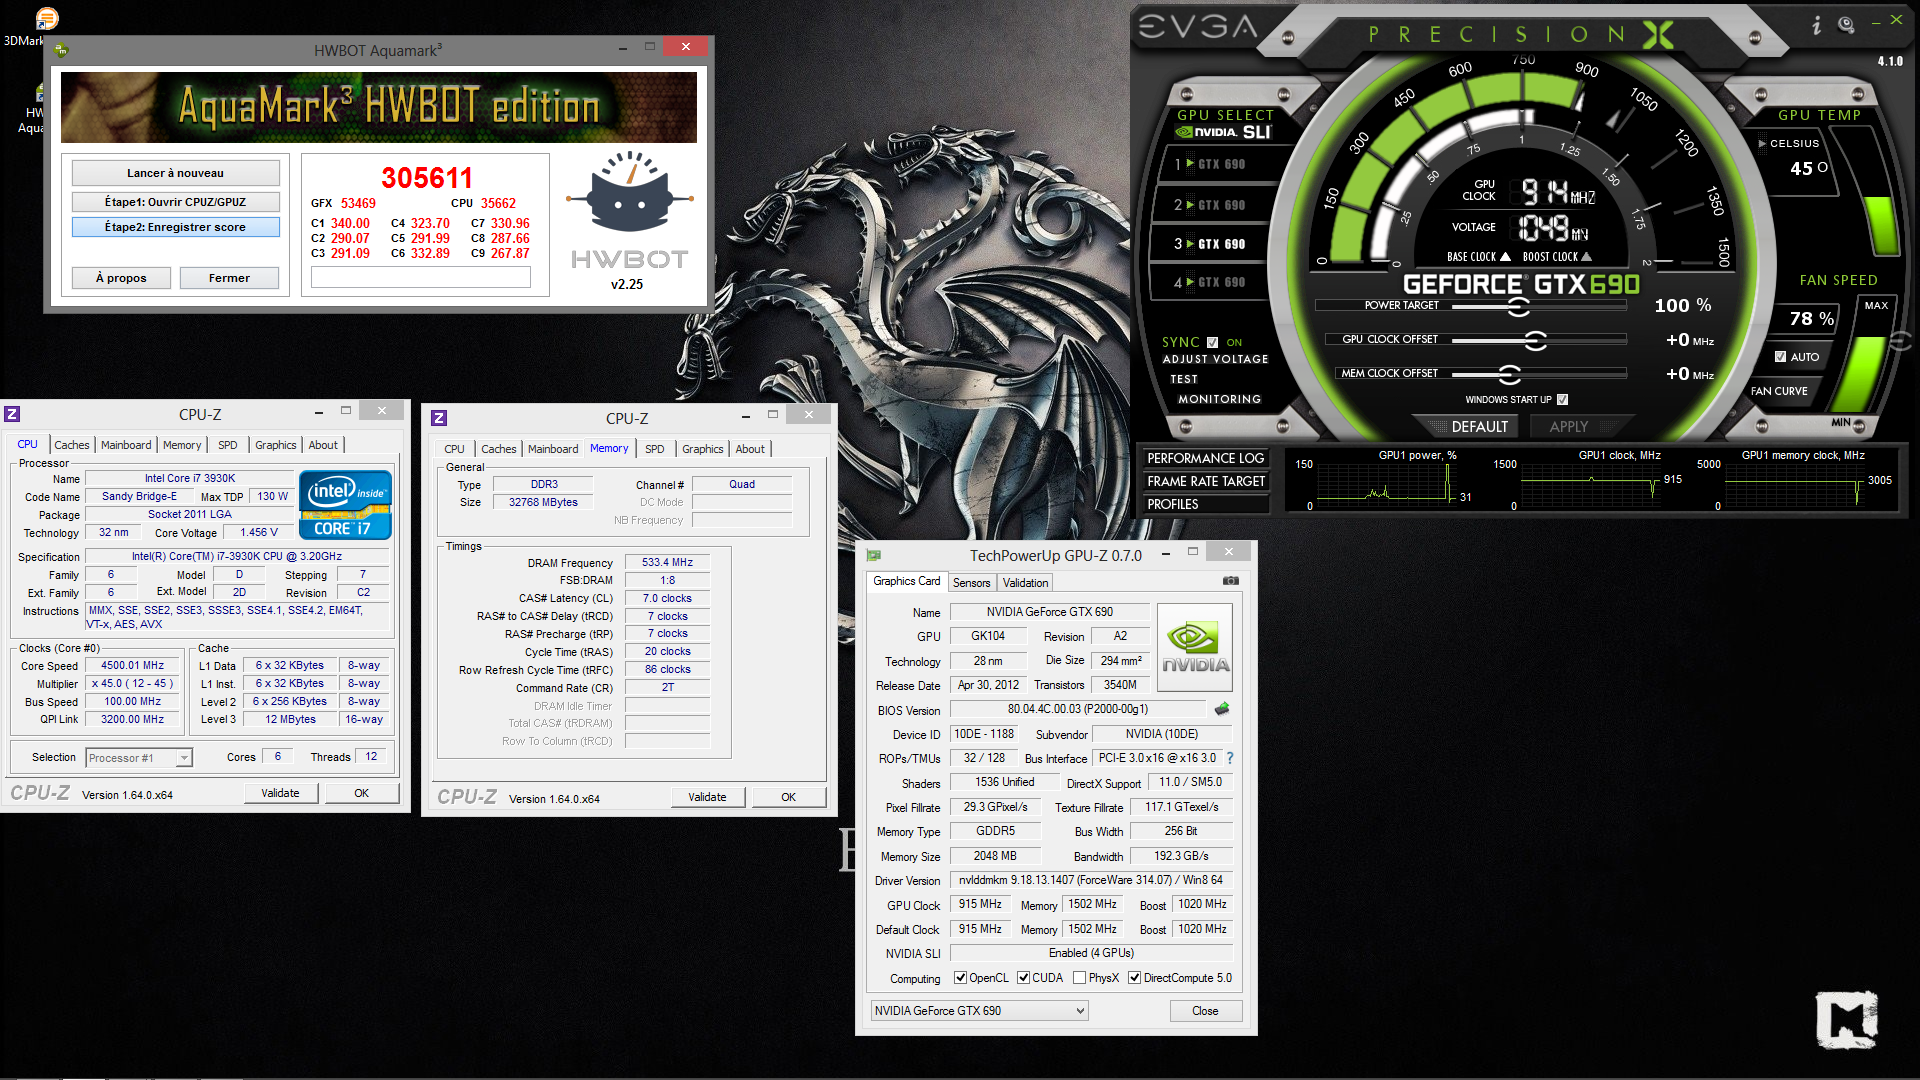This screenshot has height=1080, width=1920.
Task: Toggle the Windows Start Up checkbox
Action: pos(1562,399)
